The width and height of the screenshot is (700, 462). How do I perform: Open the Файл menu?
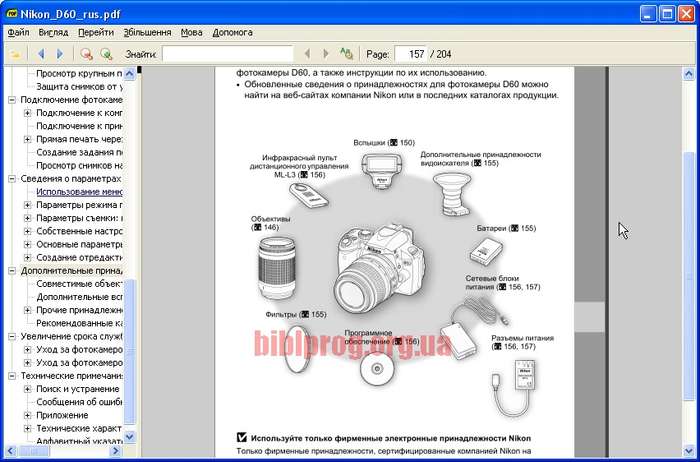coord(18,33)
